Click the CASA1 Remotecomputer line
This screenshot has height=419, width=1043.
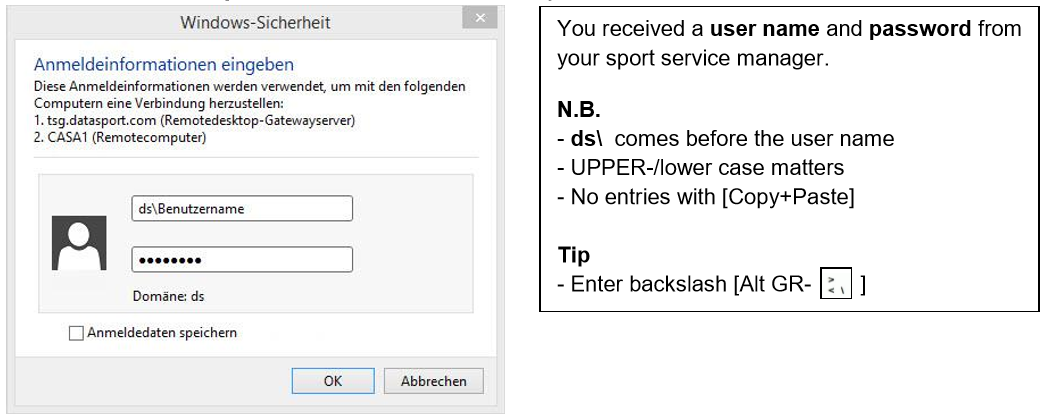click(120, 137)
